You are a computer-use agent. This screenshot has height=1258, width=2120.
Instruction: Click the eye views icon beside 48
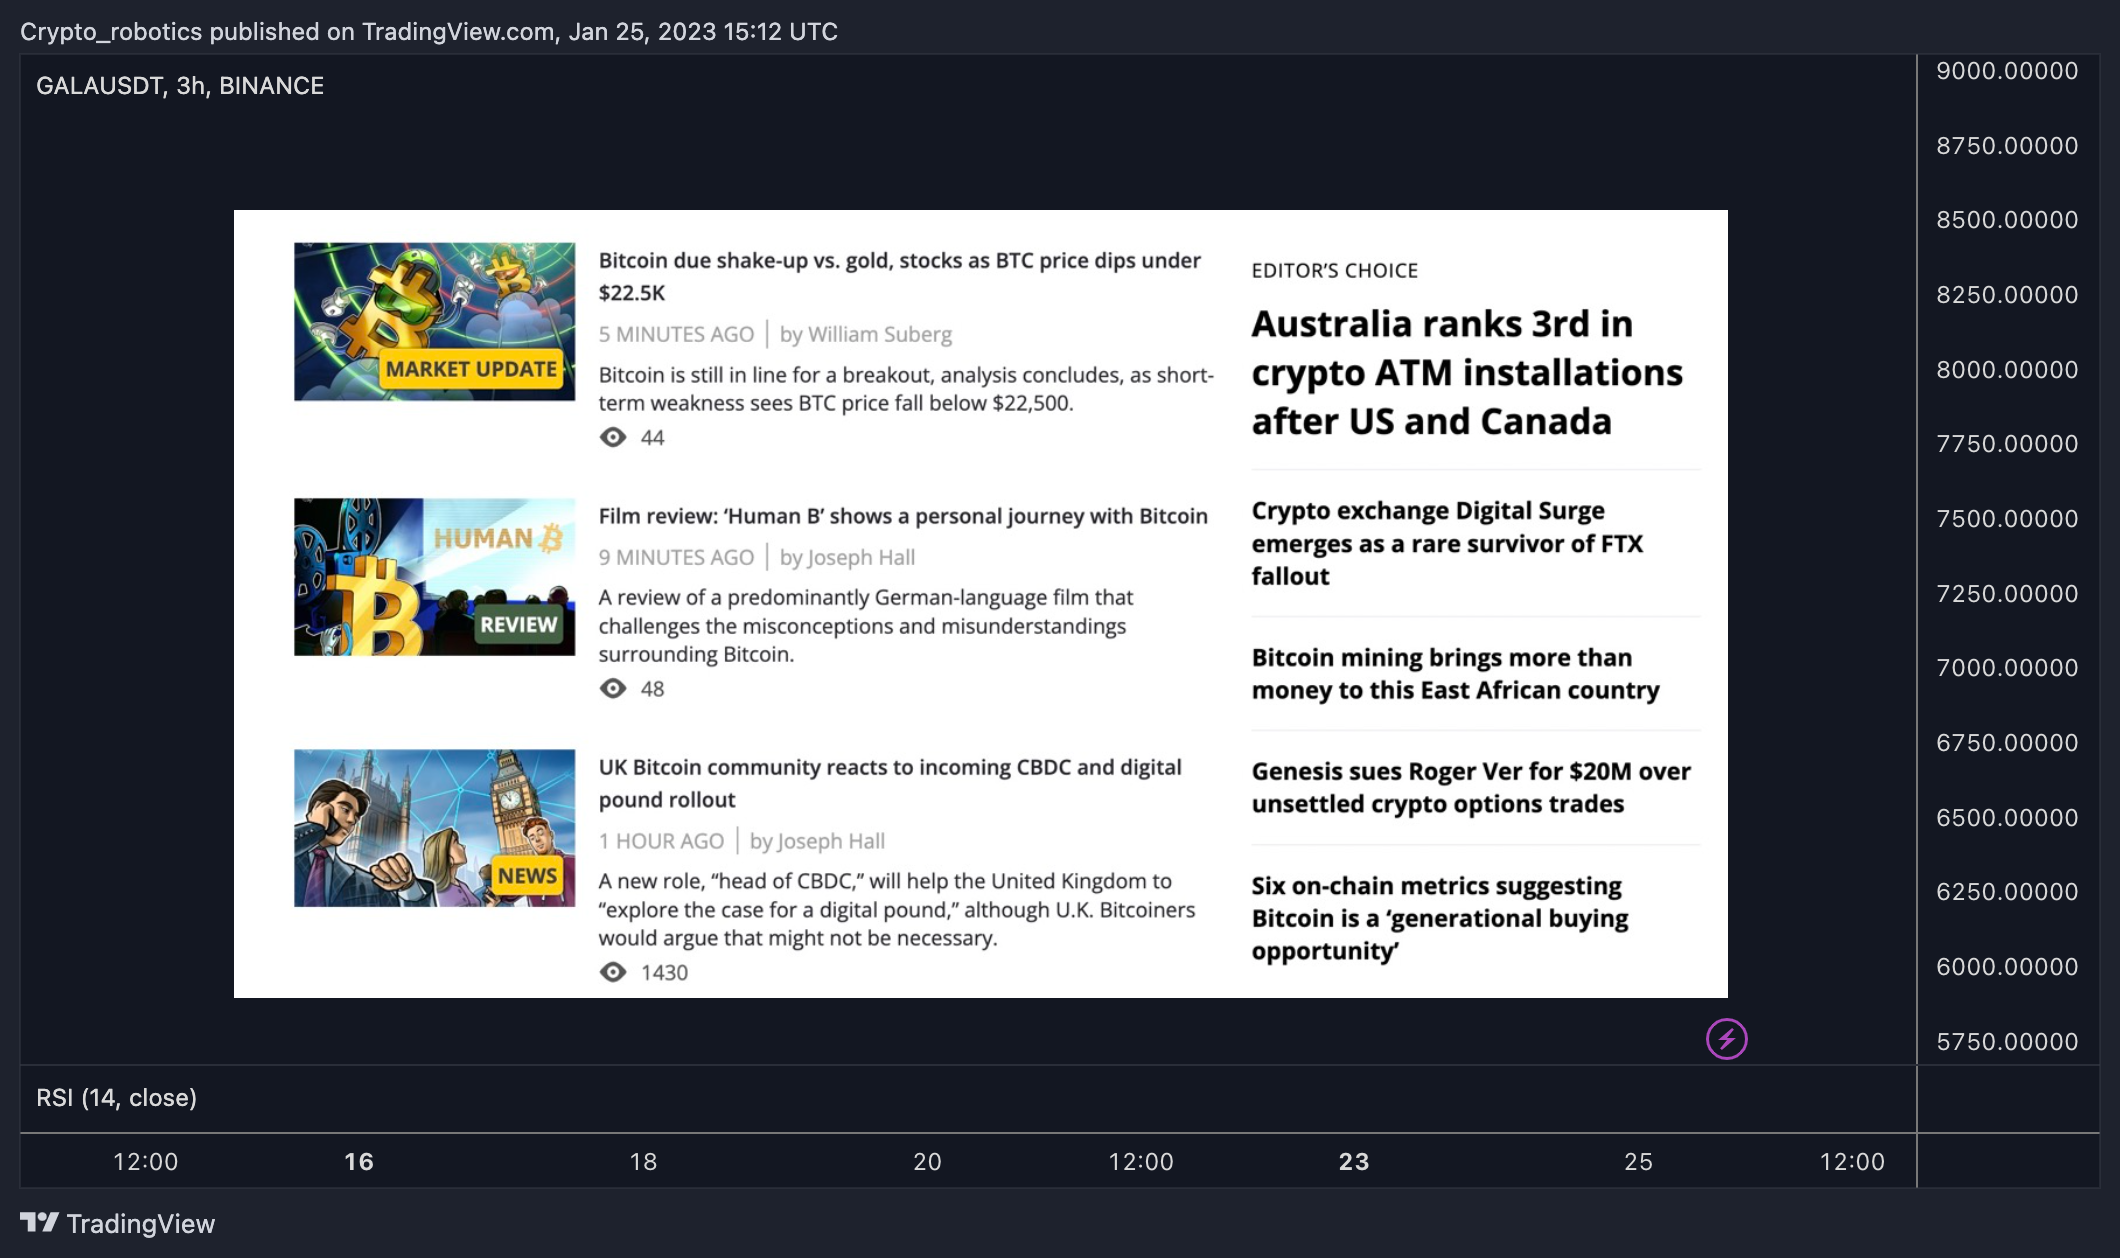[613, 688]
